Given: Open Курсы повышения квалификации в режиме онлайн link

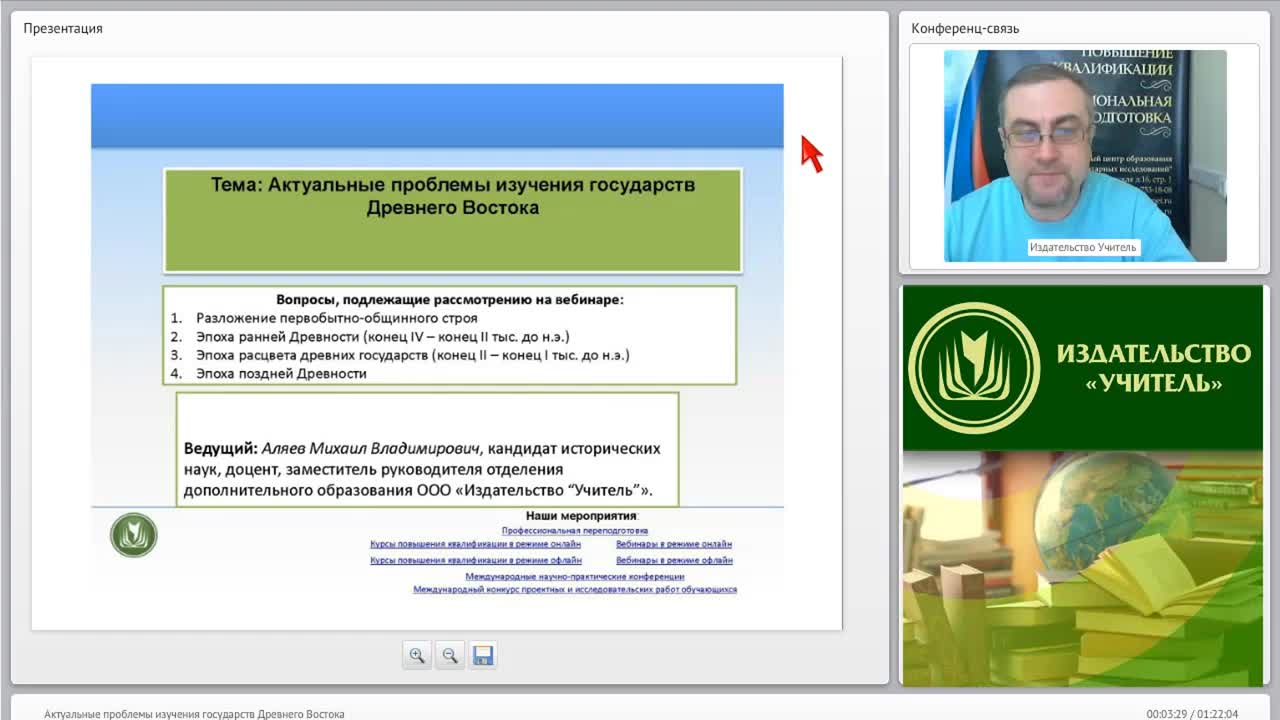Looking at the screenshot, I should click(475, 545).
